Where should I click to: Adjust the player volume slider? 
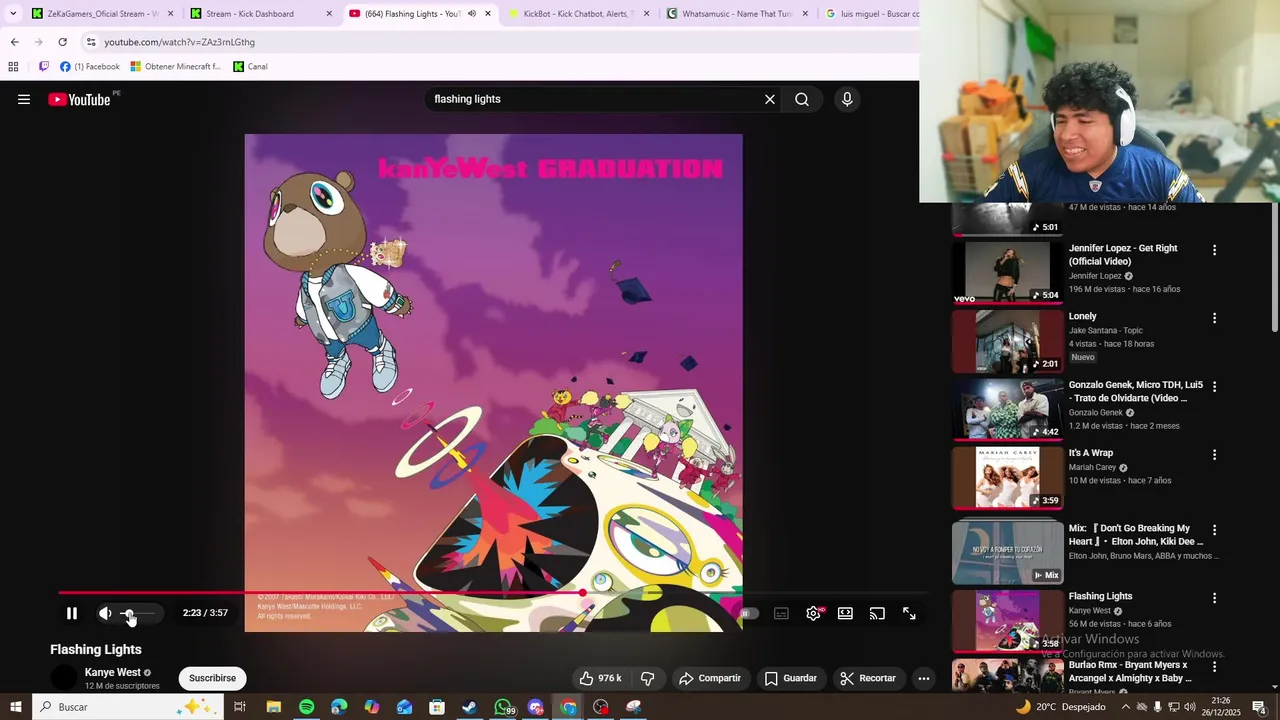140,613
